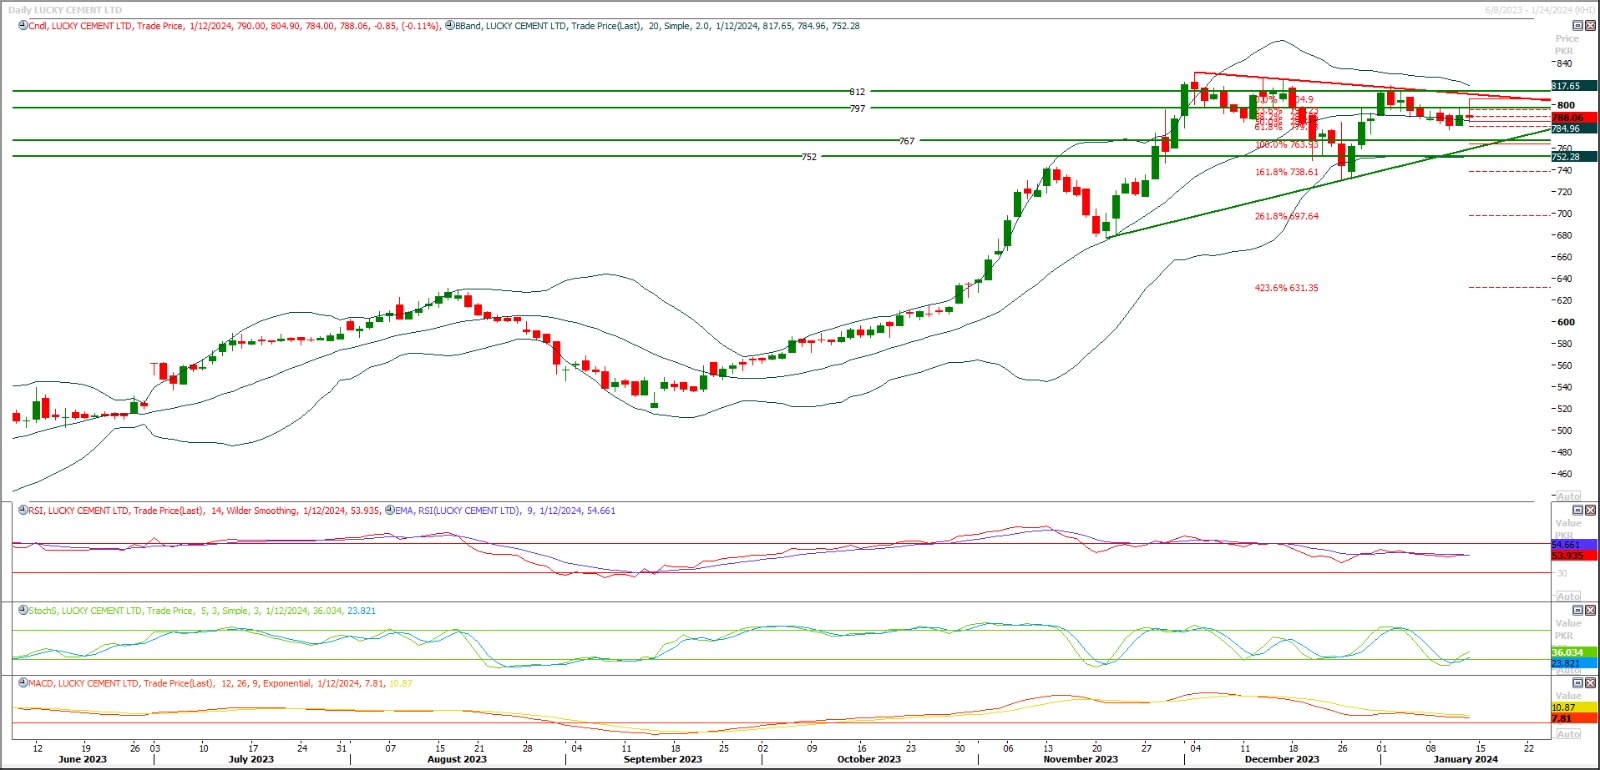Screen dimensions: 1600x770
Task: Maximize the MACD pane
Action: pos(1579,683)
